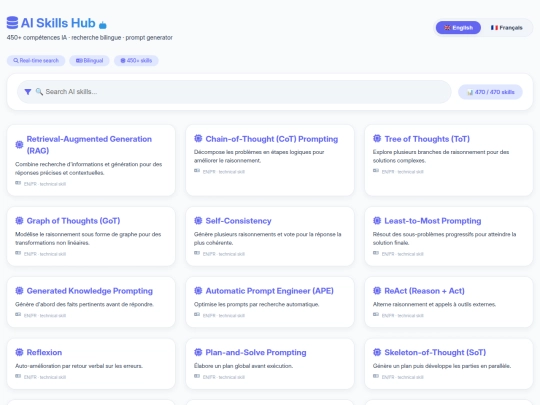
Task: Click the chip icon on Plan-and-Solve Prompting card
Action: point(198,352)
